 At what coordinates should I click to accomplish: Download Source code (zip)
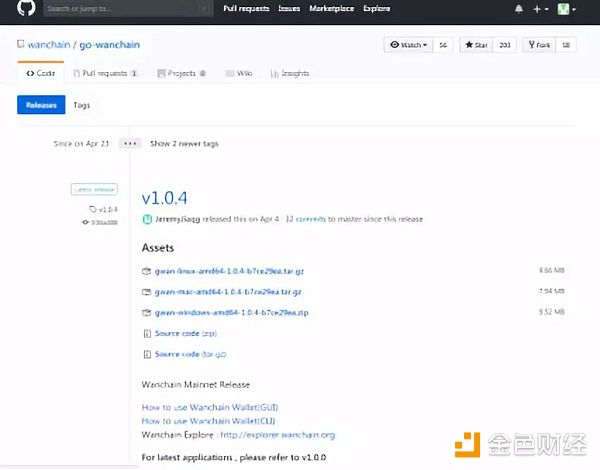pyautogui.click(x=186, y=333)
